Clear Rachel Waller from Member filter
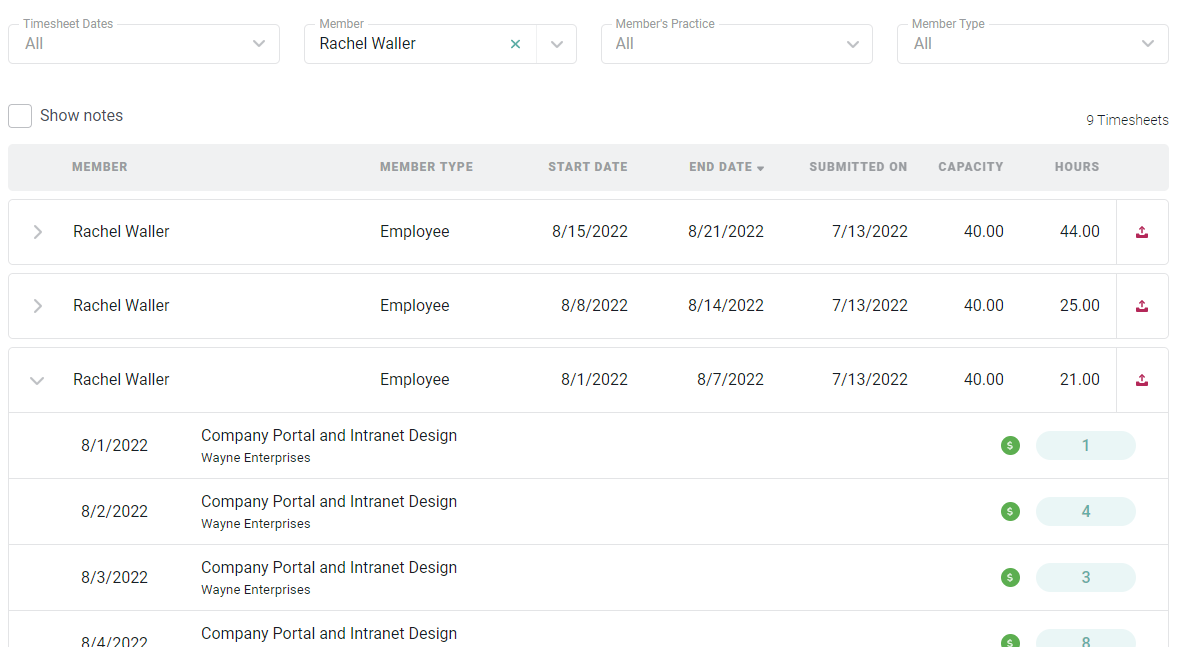The height and width of the screenshot is (647, 1180). [x=515, y=44]
